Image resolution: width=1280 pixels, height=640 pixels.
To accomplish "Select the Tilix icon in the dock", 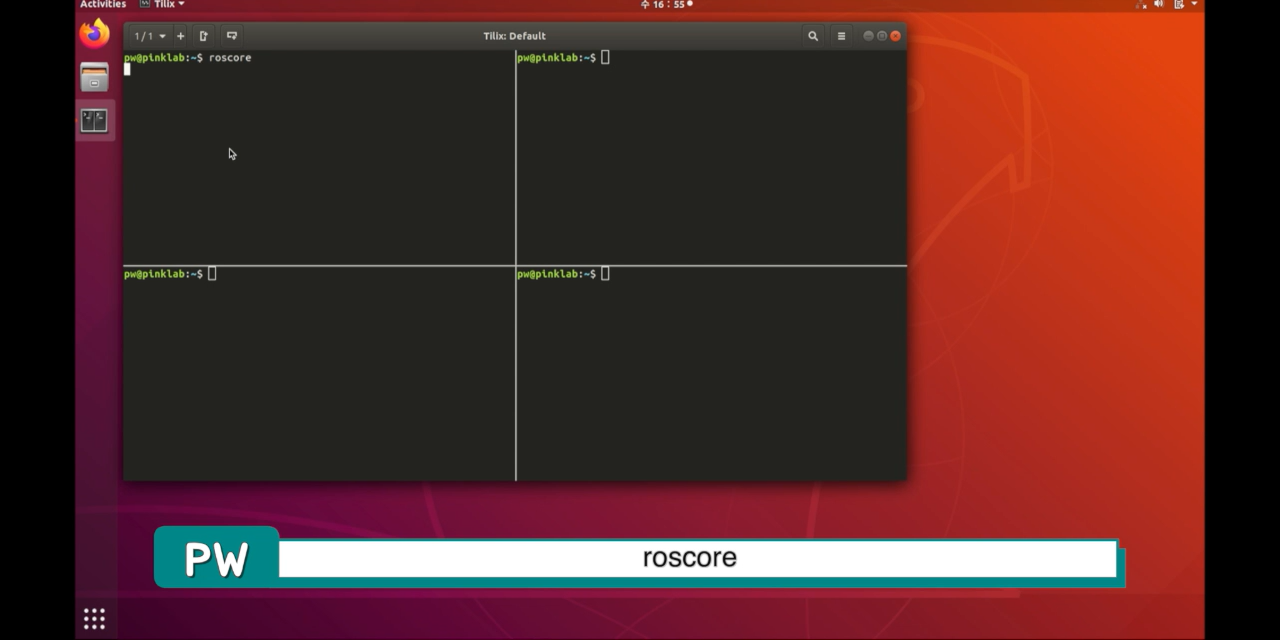I will click(x=94, y=121).
